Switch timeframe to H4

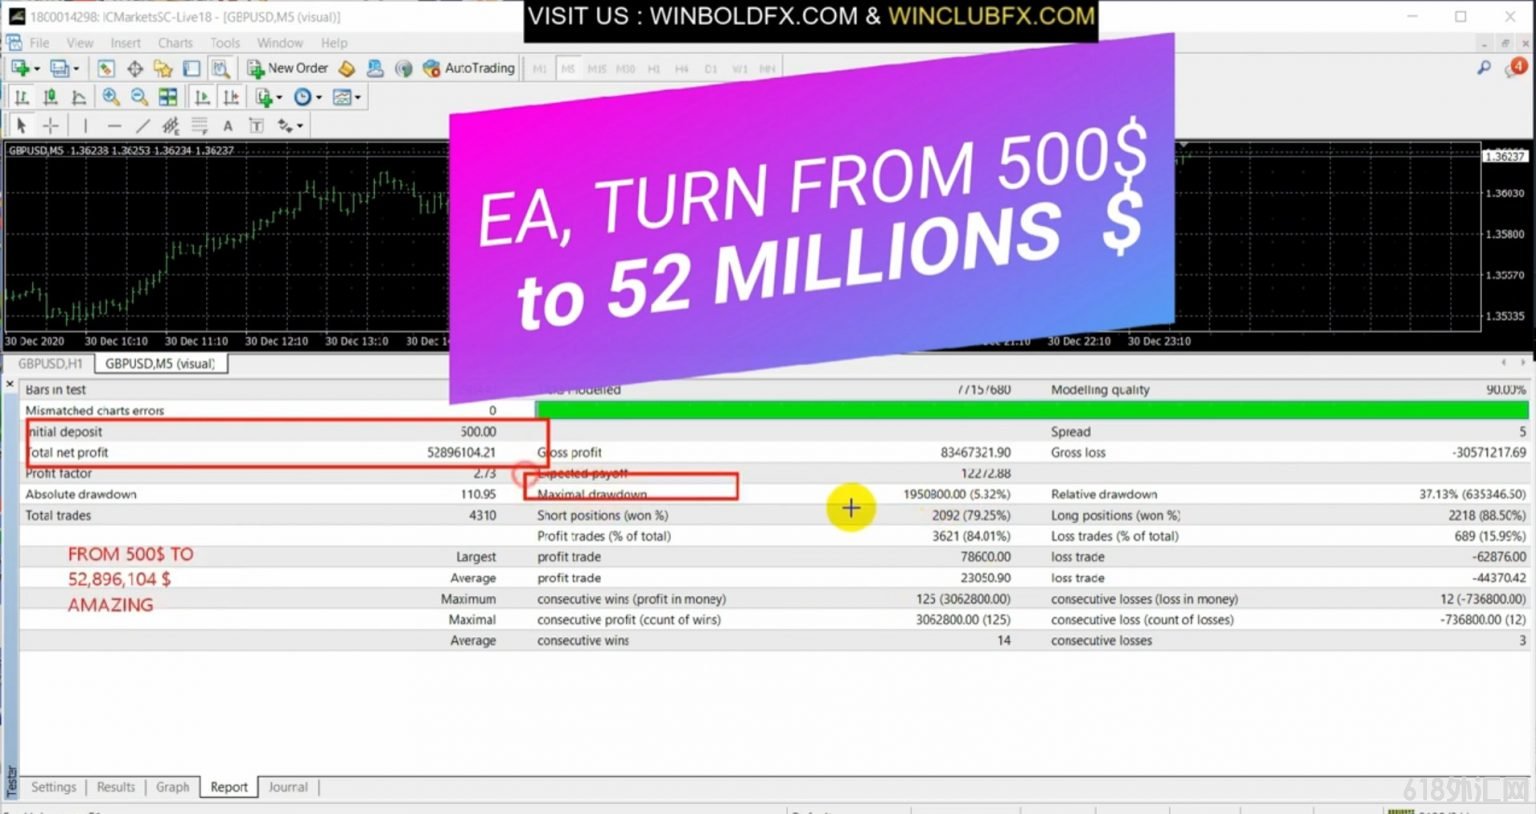(682, 69)
